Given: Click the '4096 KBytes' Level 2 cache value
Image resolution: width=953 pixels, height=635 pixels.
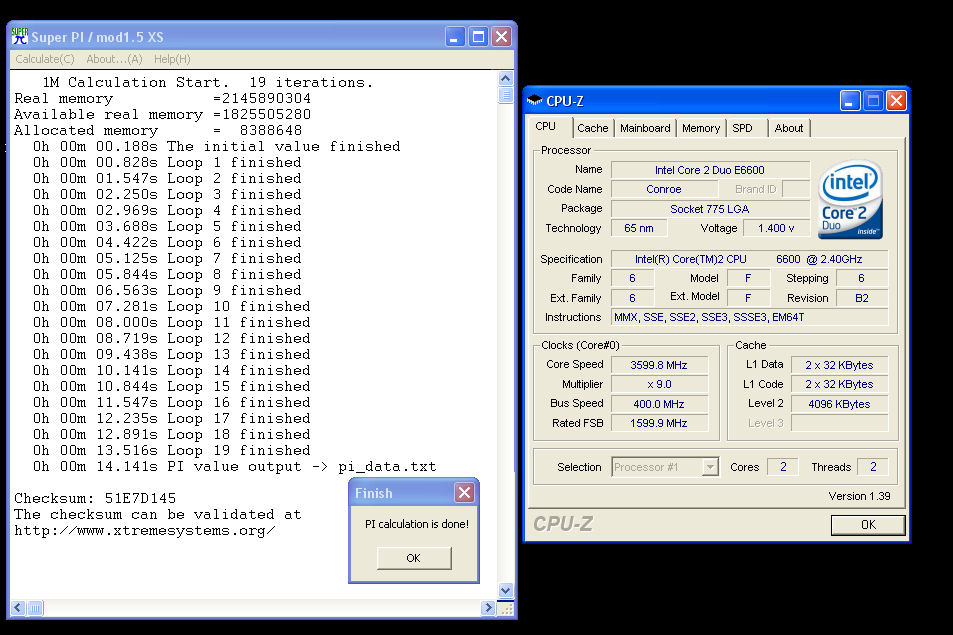Looking at the screenshot, I should pyautogui.click(x=839, y=404).
